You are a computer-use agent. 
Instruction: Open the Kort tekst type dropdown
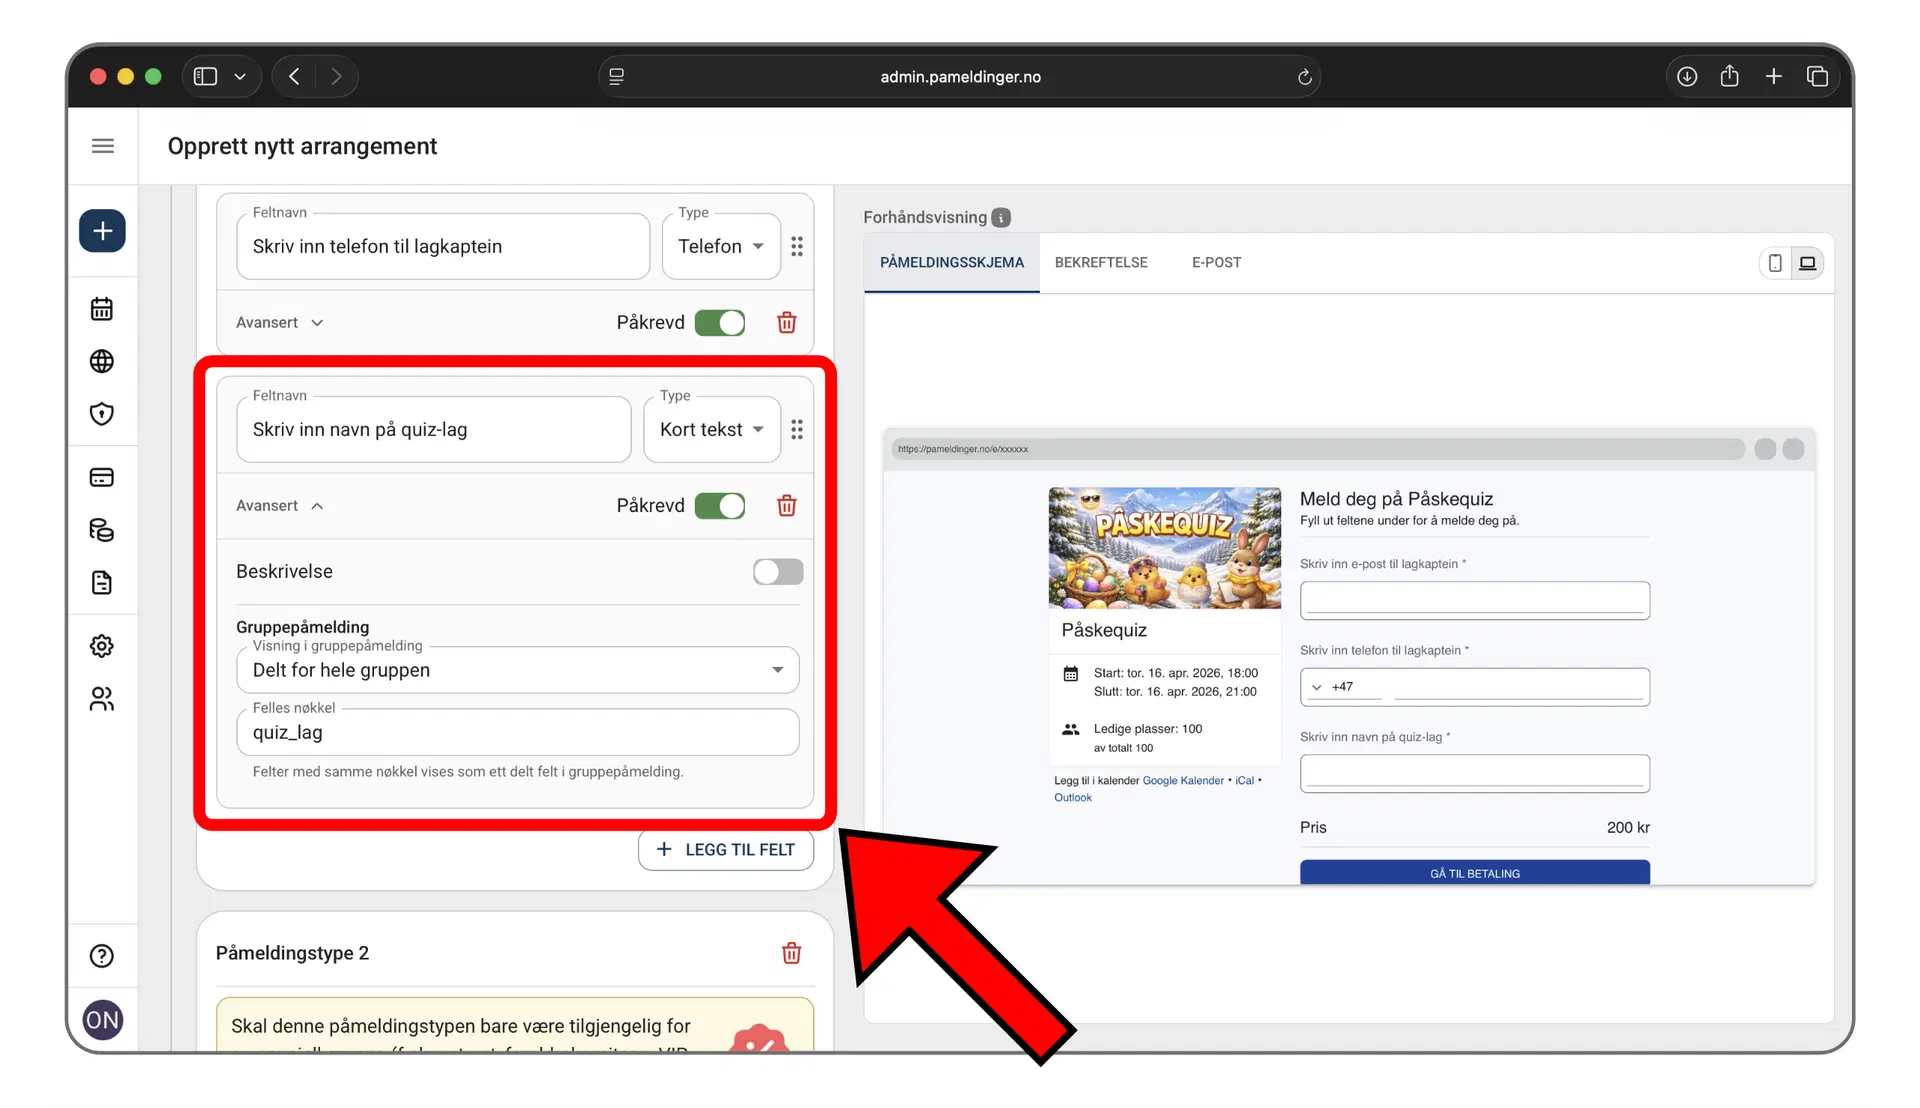(x=711, y=430)
